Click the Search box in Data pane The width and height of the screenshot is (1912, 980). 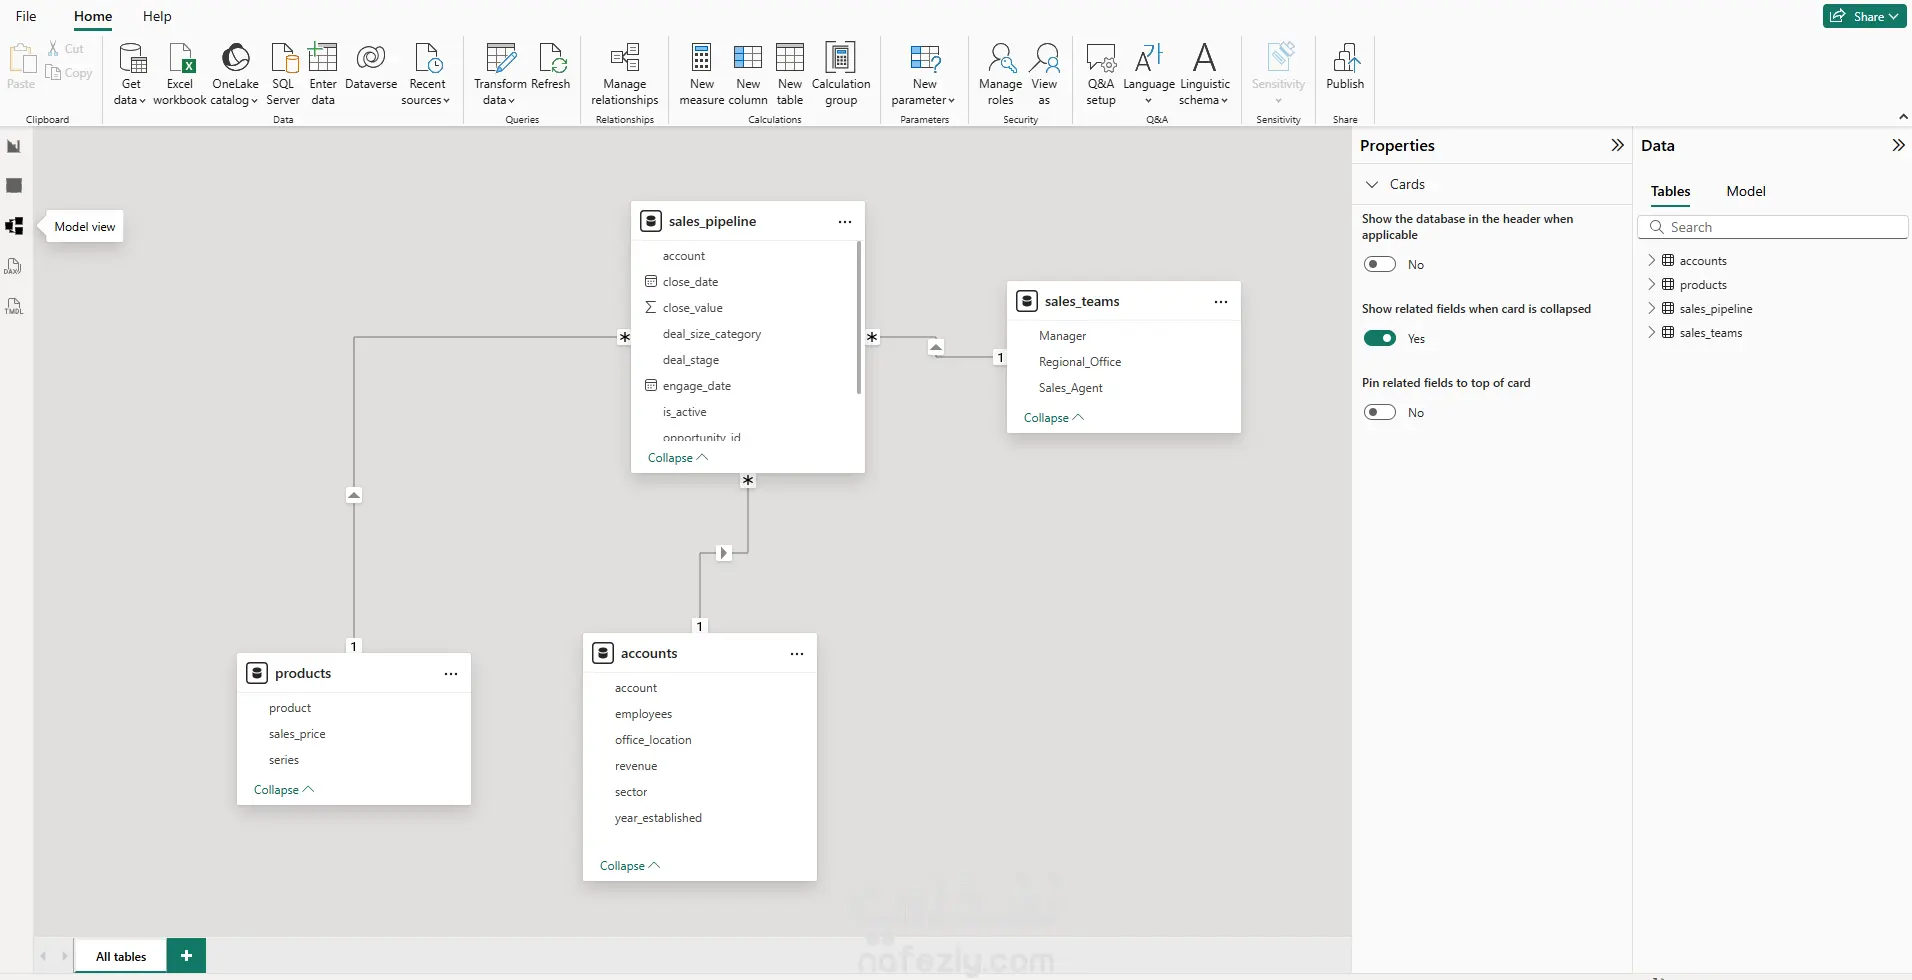1772,227
